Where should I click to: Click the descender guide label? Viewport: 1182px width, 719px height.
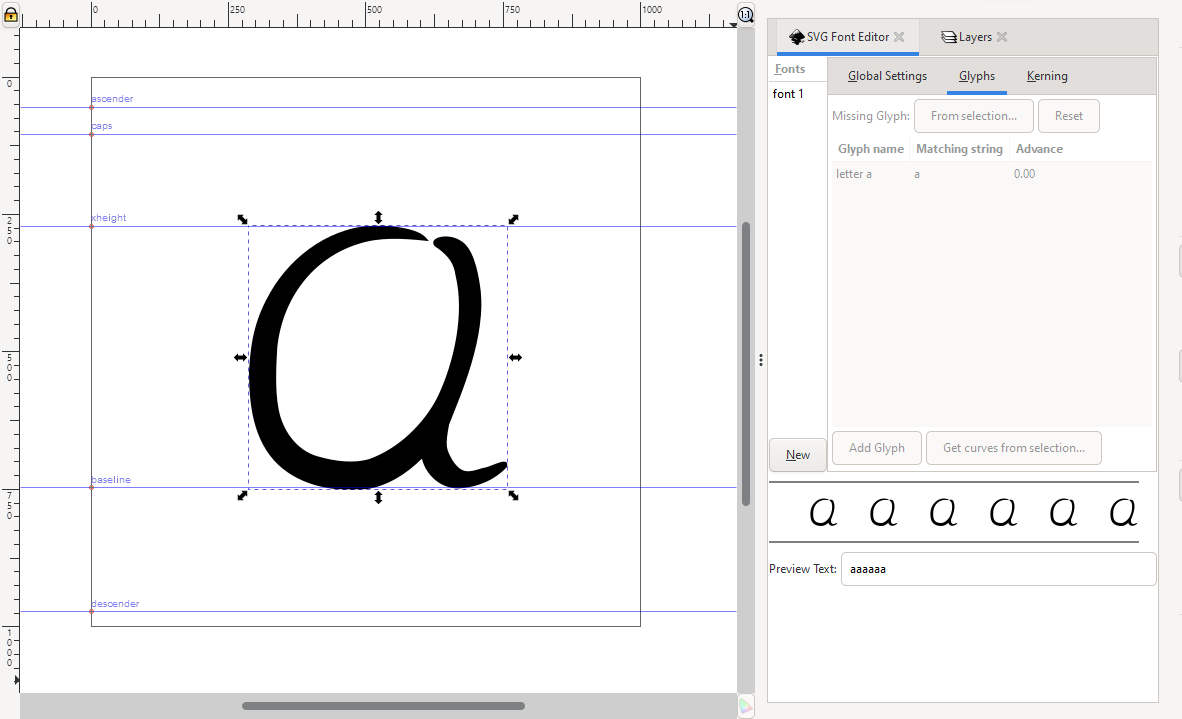coord(115,604)
